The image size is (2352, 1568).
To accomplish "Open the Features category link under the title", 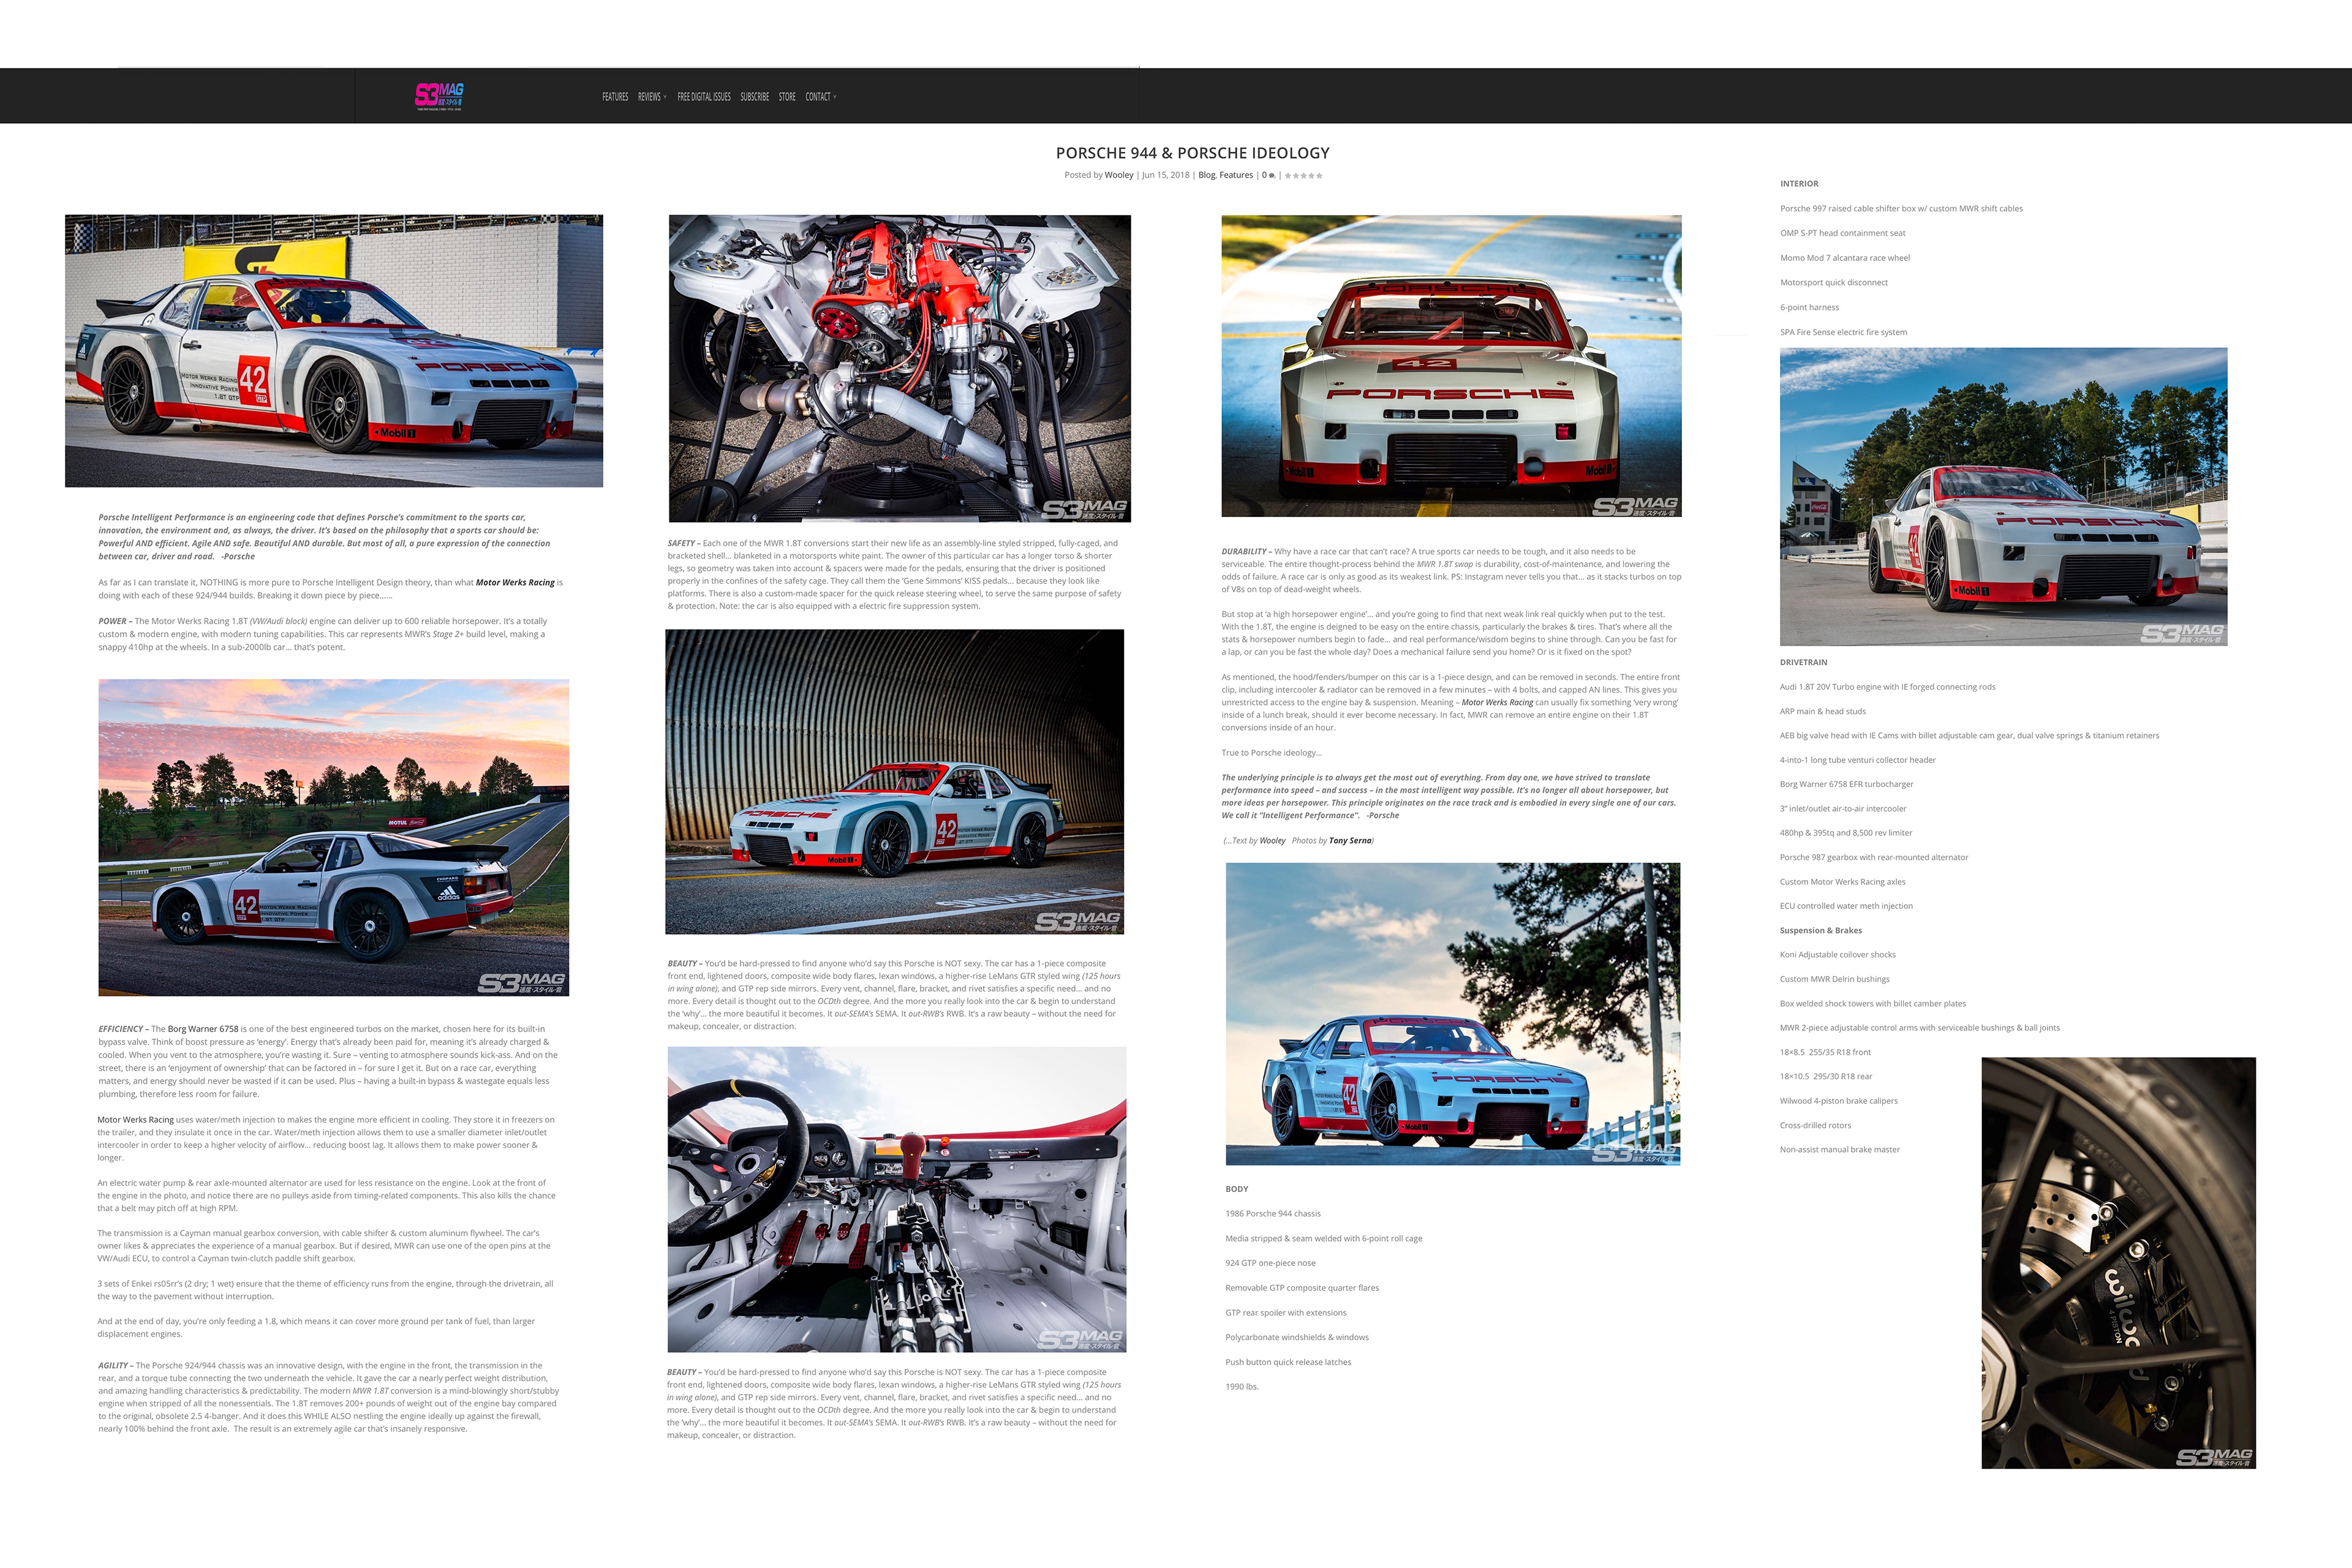I will click(1236, 175).
